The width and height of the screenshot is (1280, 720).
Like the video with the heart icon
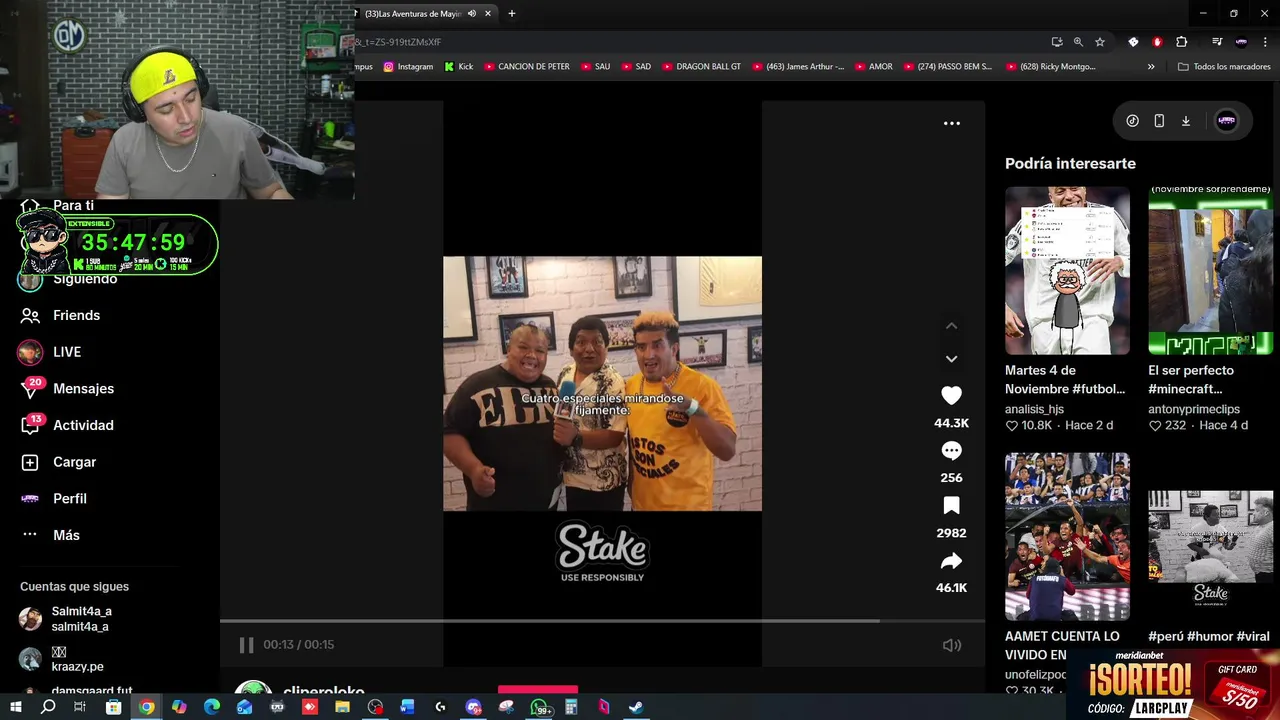click(951, 395)
